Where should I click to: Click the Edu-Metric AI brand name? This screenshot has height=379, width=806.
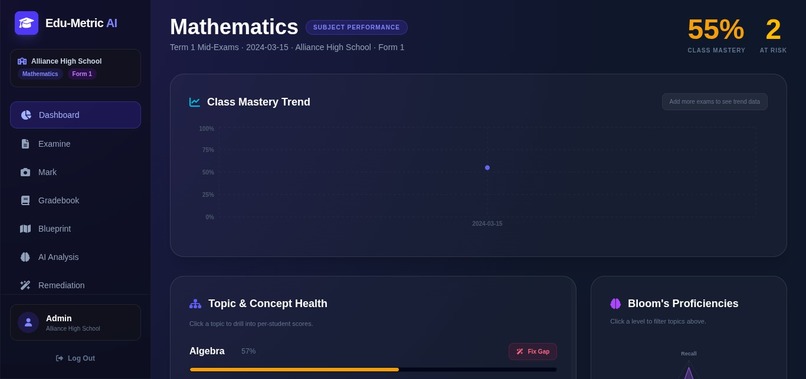coord(81,23)
